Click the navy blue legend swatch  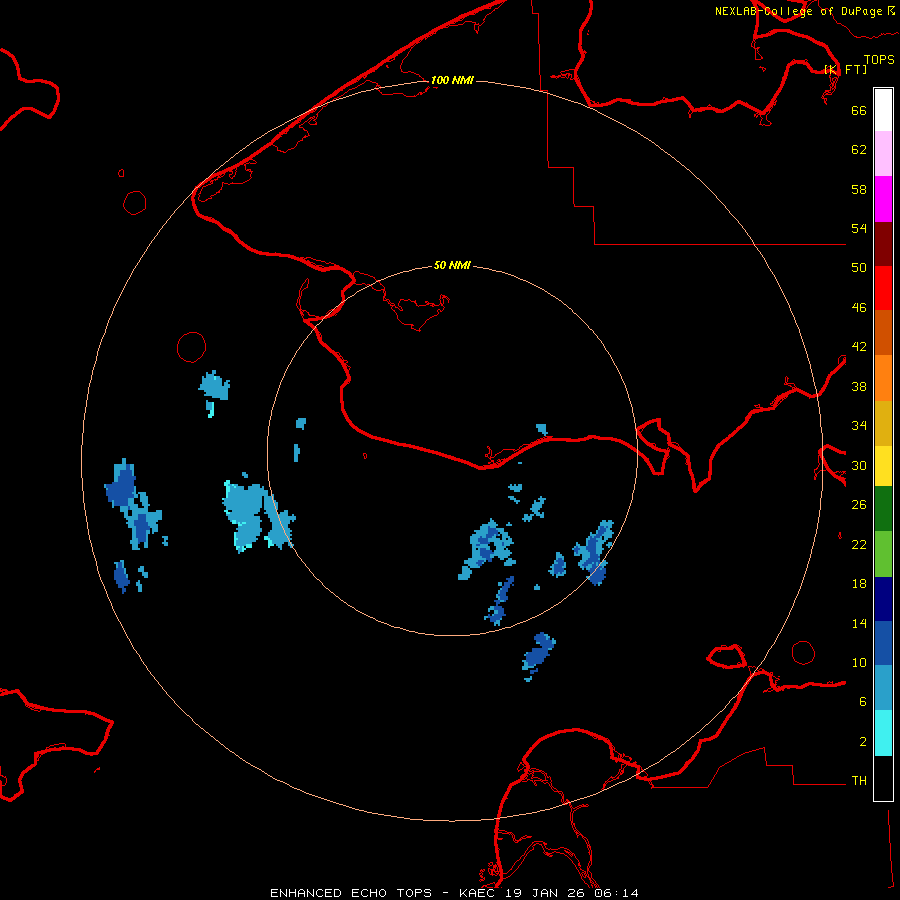coord(883,599)
